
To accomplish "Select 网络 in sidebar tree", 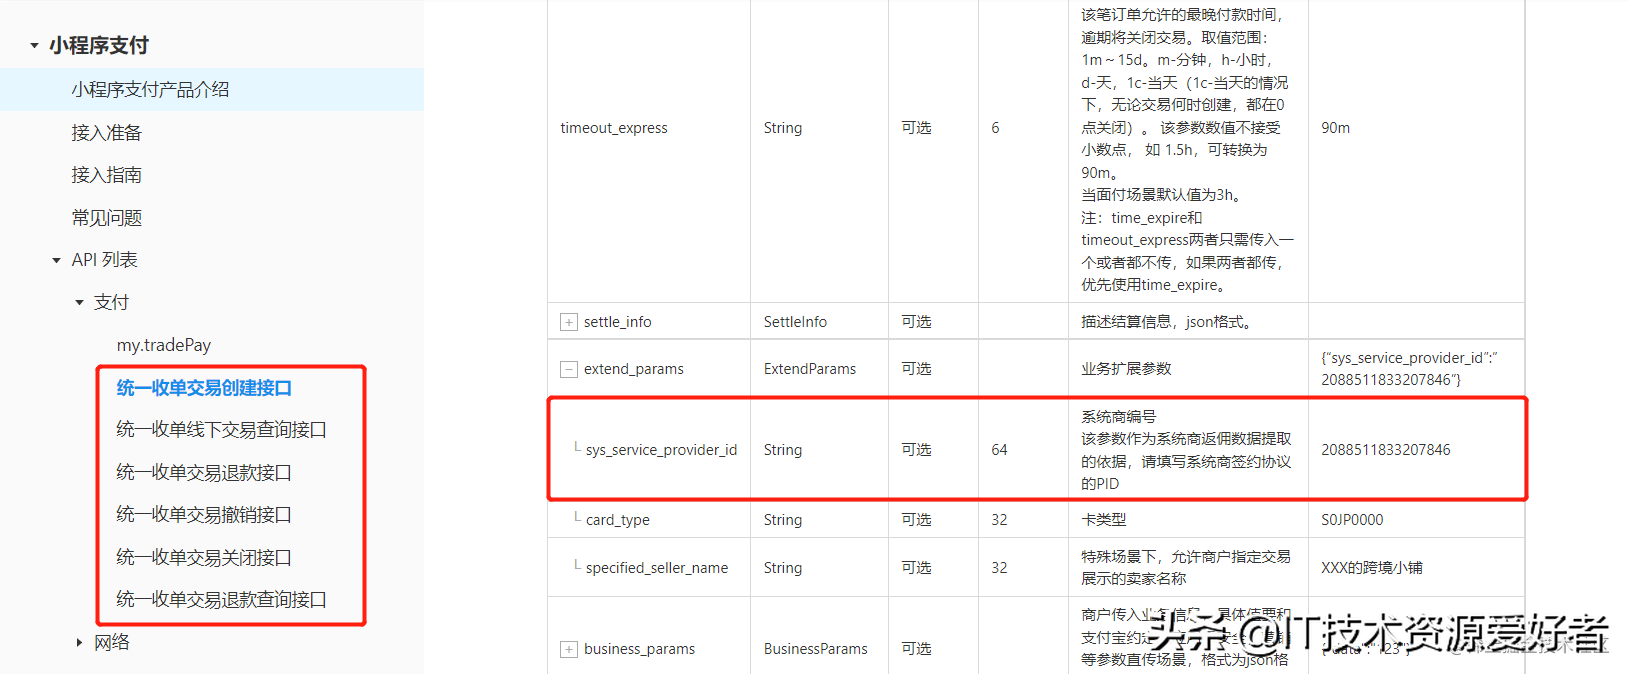I will pos(112,642).
